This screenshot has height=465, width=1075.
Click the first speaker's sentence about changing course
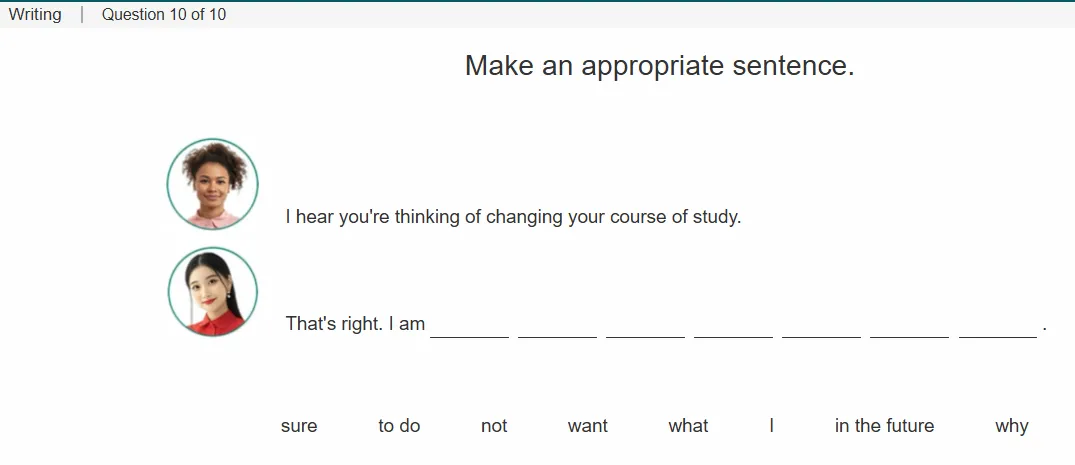[x=514, y=217]
